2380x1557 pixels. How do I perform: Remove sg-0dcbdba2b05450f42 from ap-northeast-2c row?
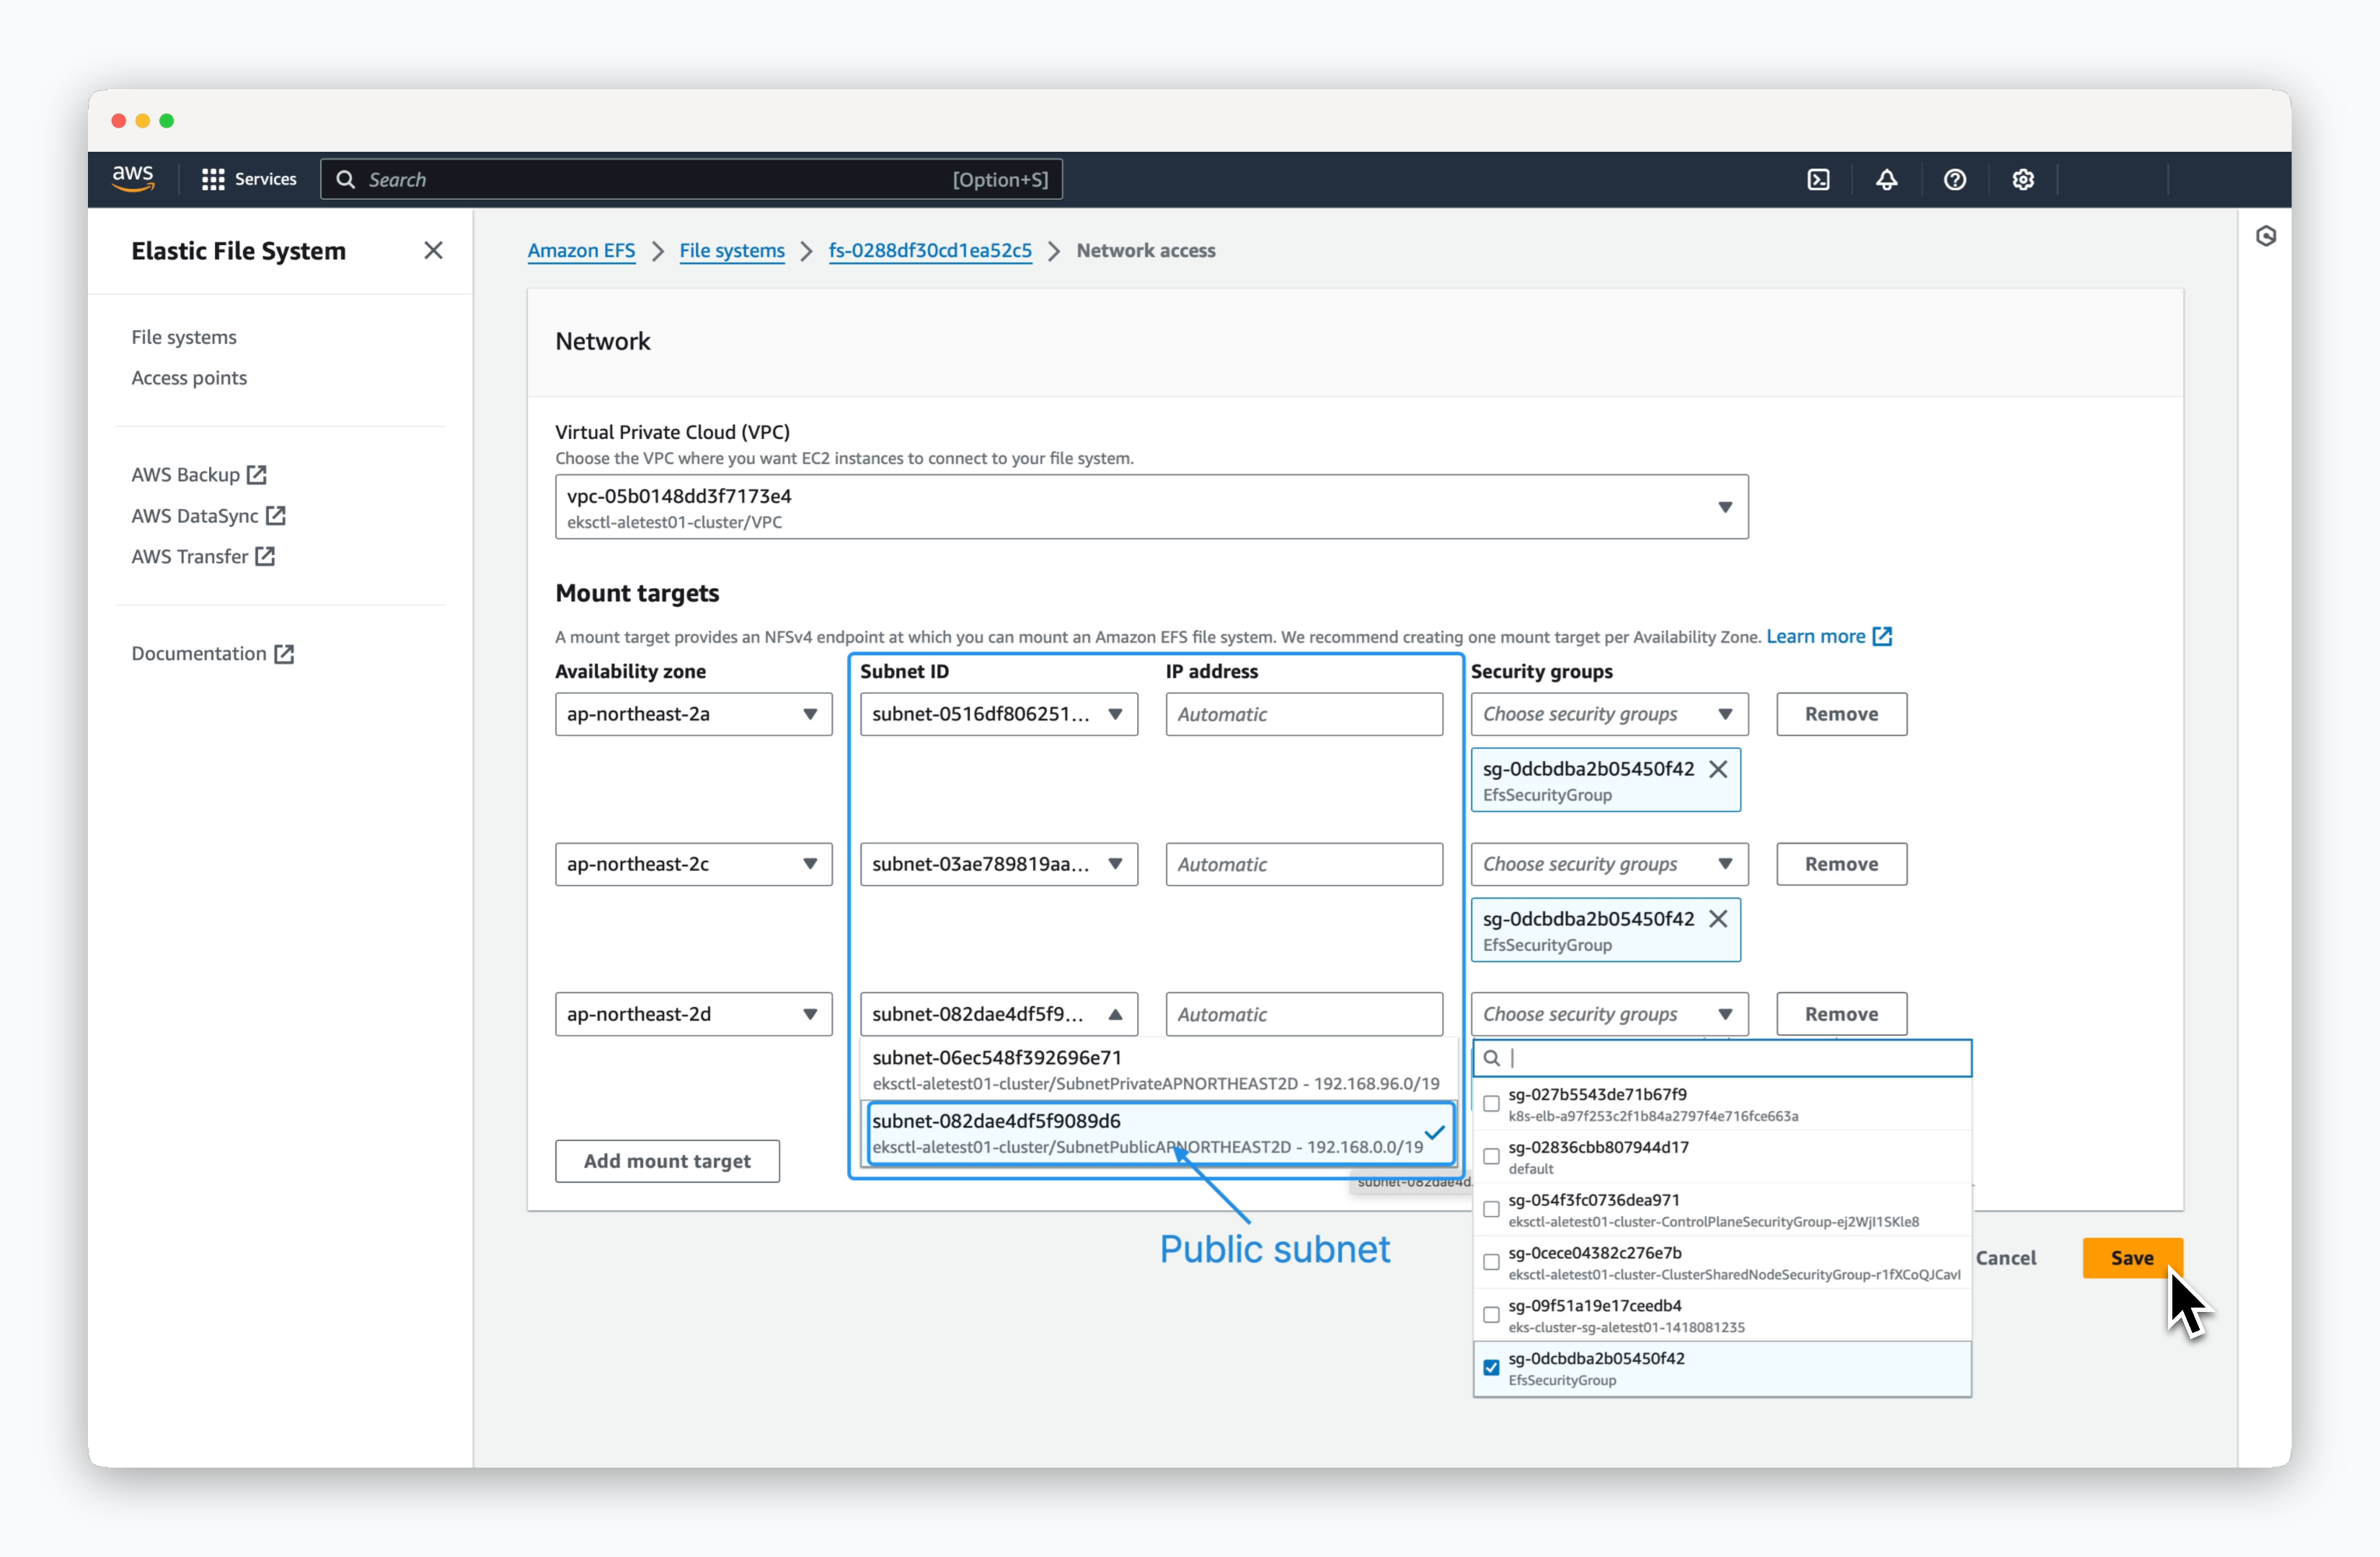(1718, 919)
